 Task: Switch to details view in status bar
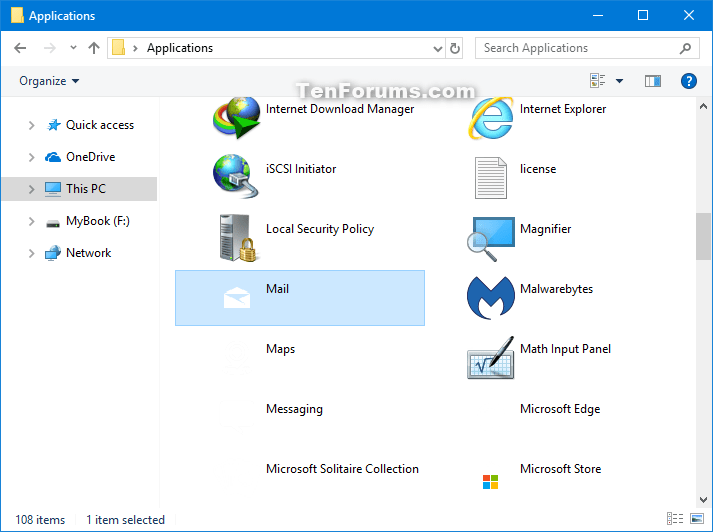point(675,518)
